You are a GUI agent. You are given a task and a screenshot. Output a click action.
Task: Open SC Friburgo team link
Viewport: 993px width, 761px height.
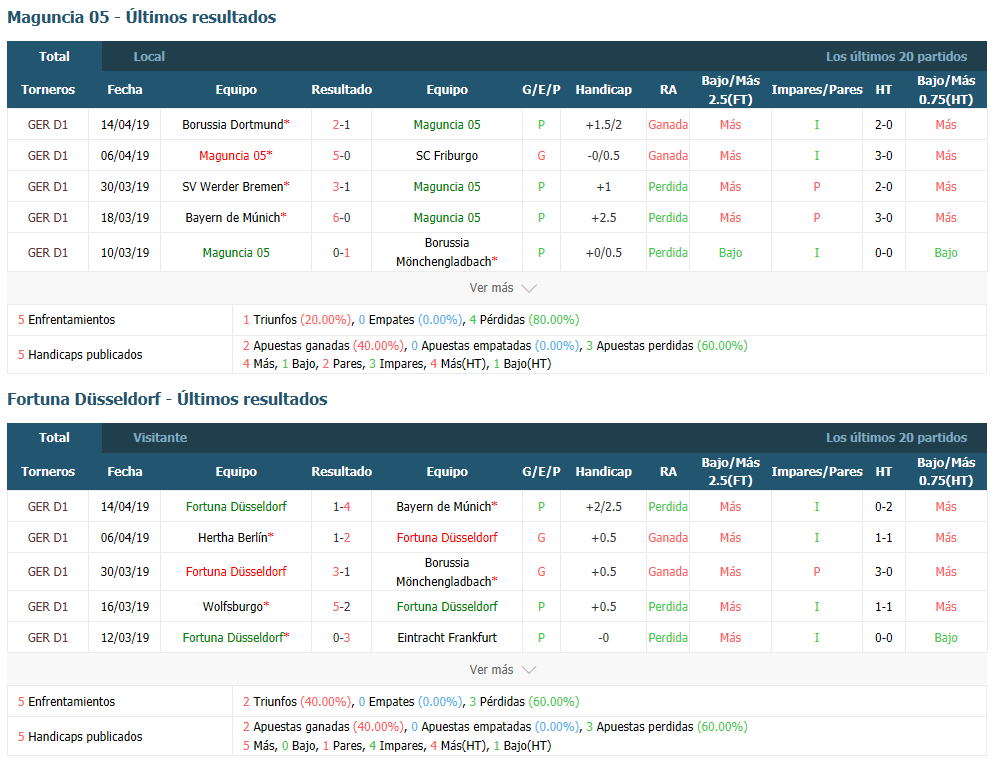[446, 156]
